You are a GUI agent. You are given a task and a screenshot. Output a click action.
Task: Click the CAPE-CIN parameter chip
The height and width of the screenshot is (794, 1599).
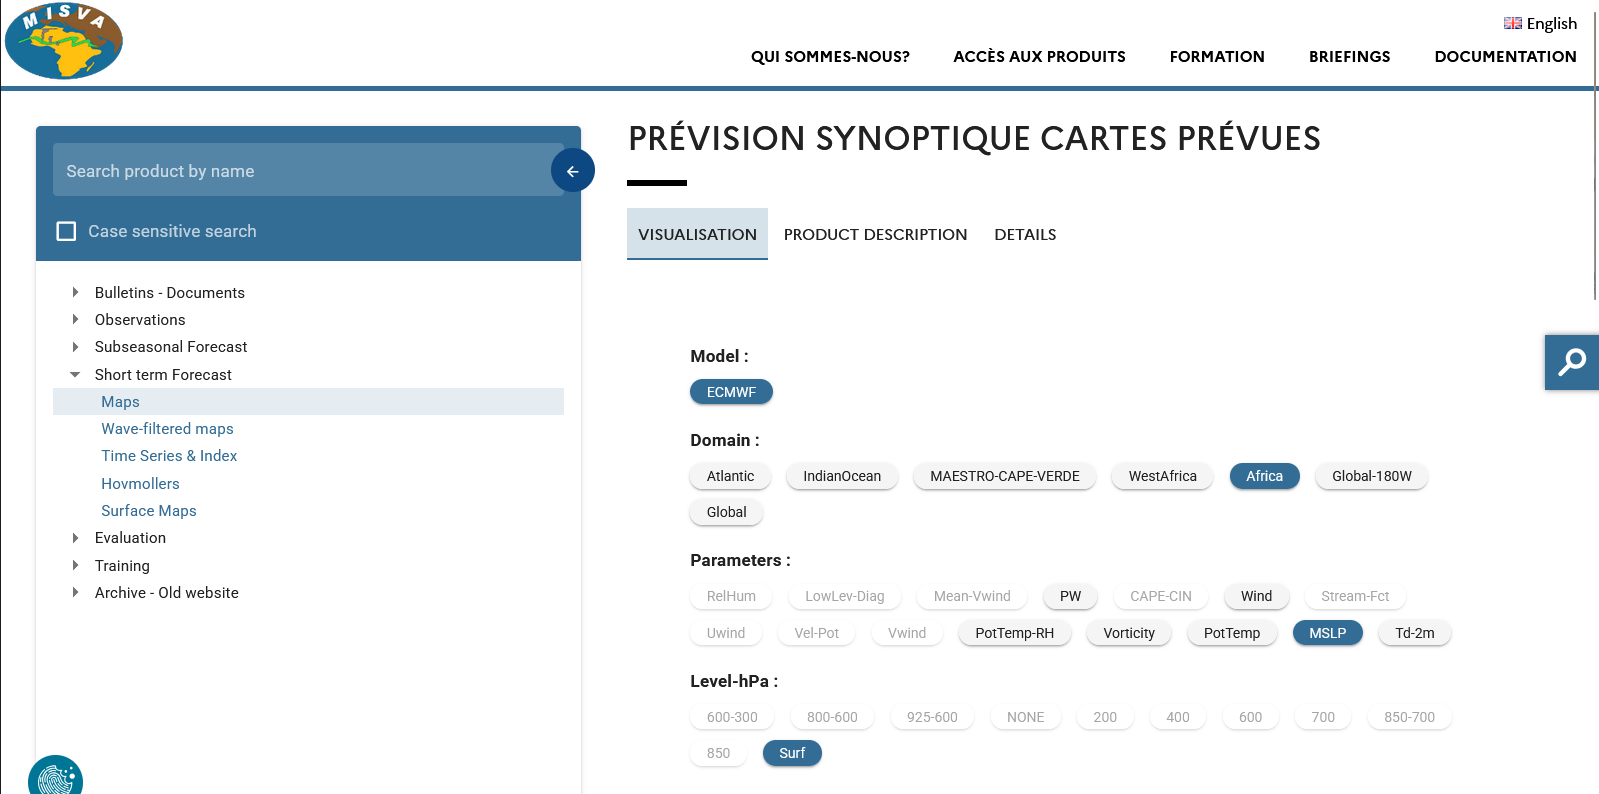click(x=1161, y=596)
